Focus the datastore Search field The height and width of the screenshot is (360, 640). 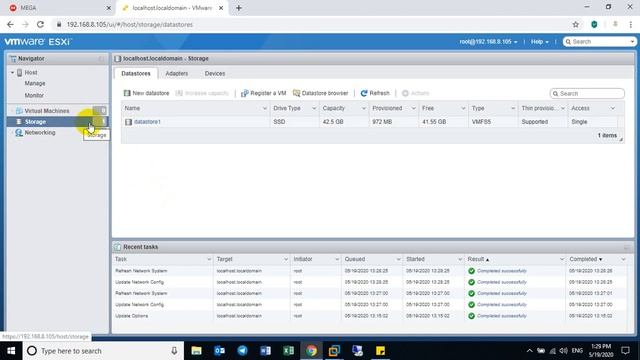click(x=588, y=93)
